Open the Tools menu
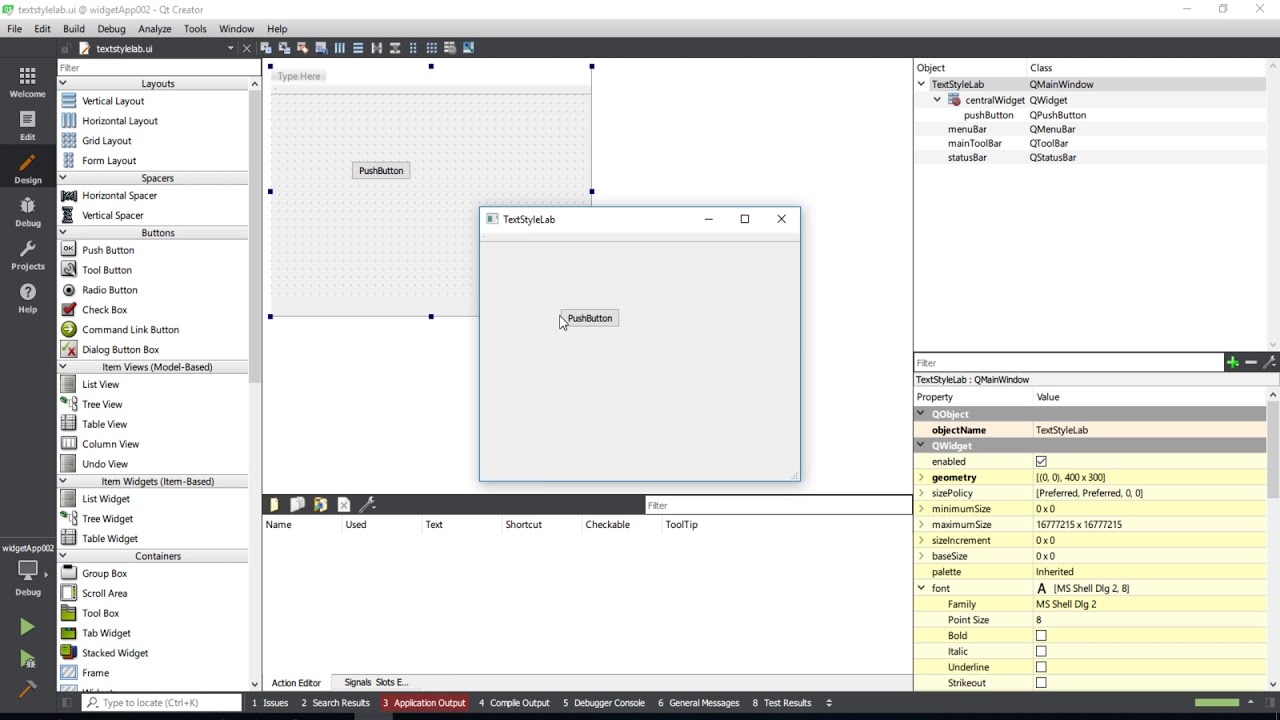Screen dimensions: 1280x720 click(195, 29)
